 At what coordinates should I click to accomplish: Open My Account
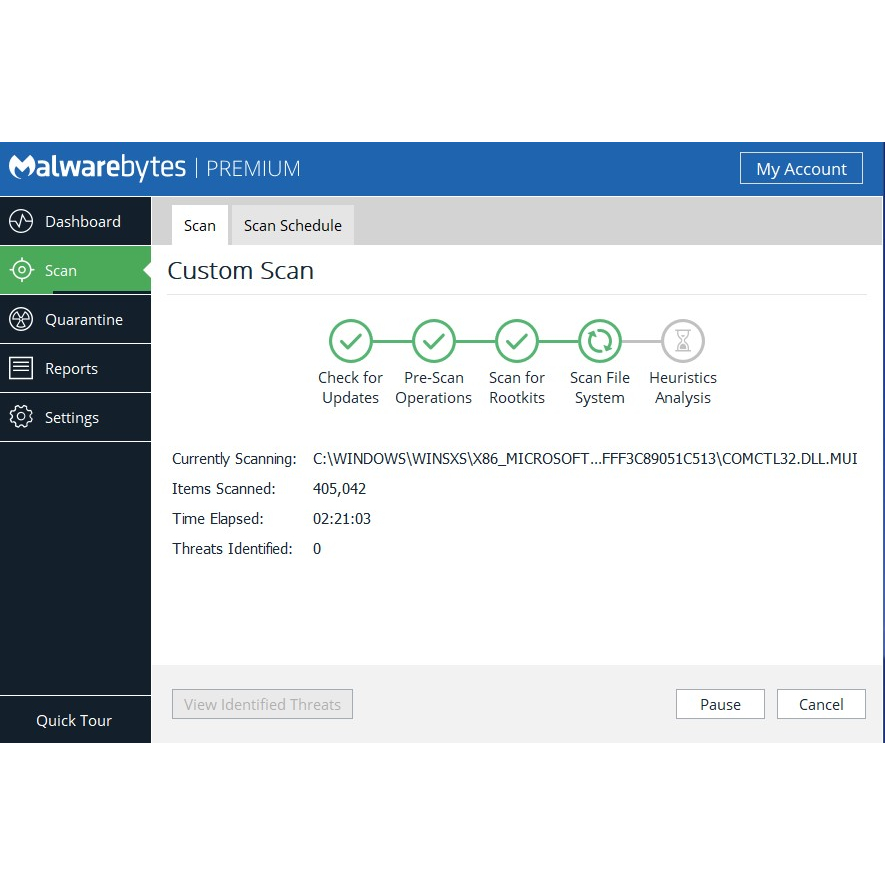pos(801,169)
